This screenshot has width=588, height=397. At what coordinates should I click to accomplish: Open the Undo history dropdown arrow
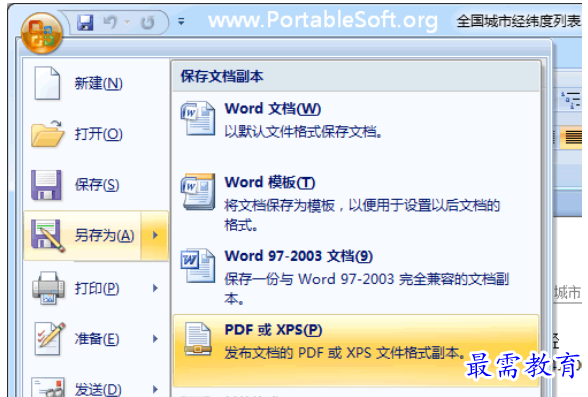[x=127, y=22]
